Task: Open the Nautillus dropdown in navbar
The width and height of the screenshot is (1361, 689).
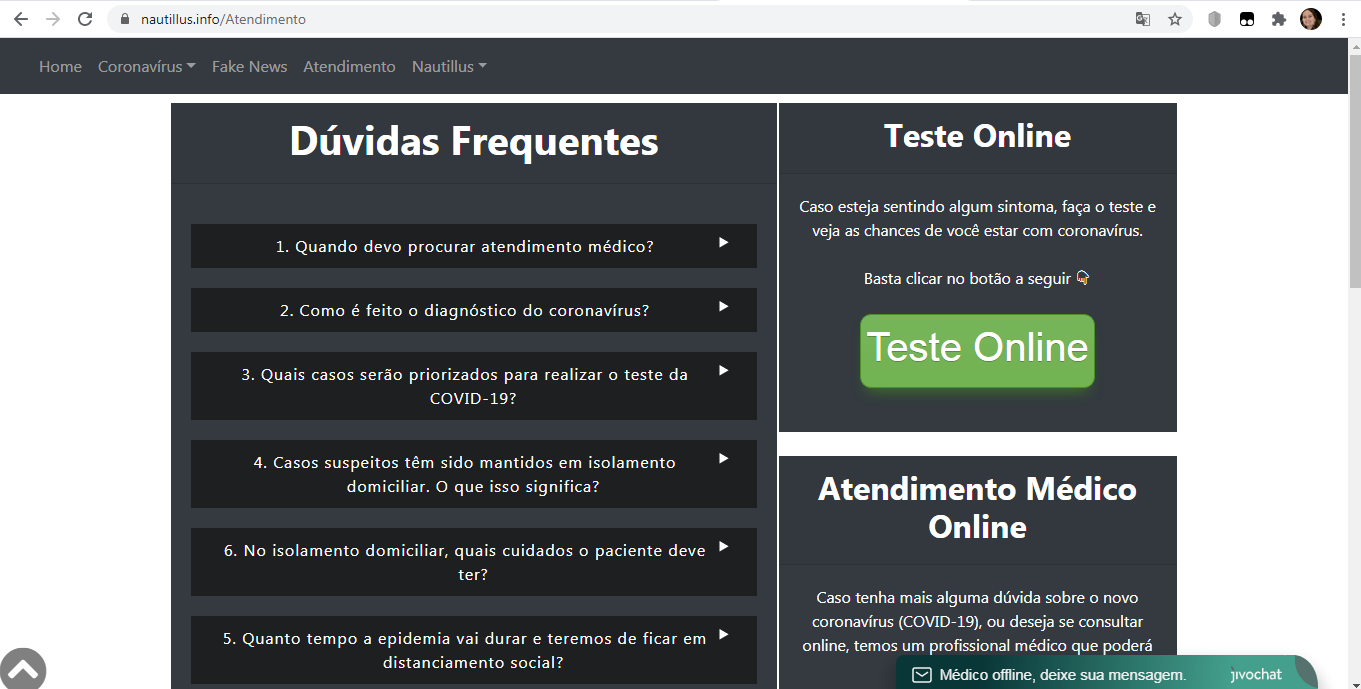Action: tap(449, 66)
